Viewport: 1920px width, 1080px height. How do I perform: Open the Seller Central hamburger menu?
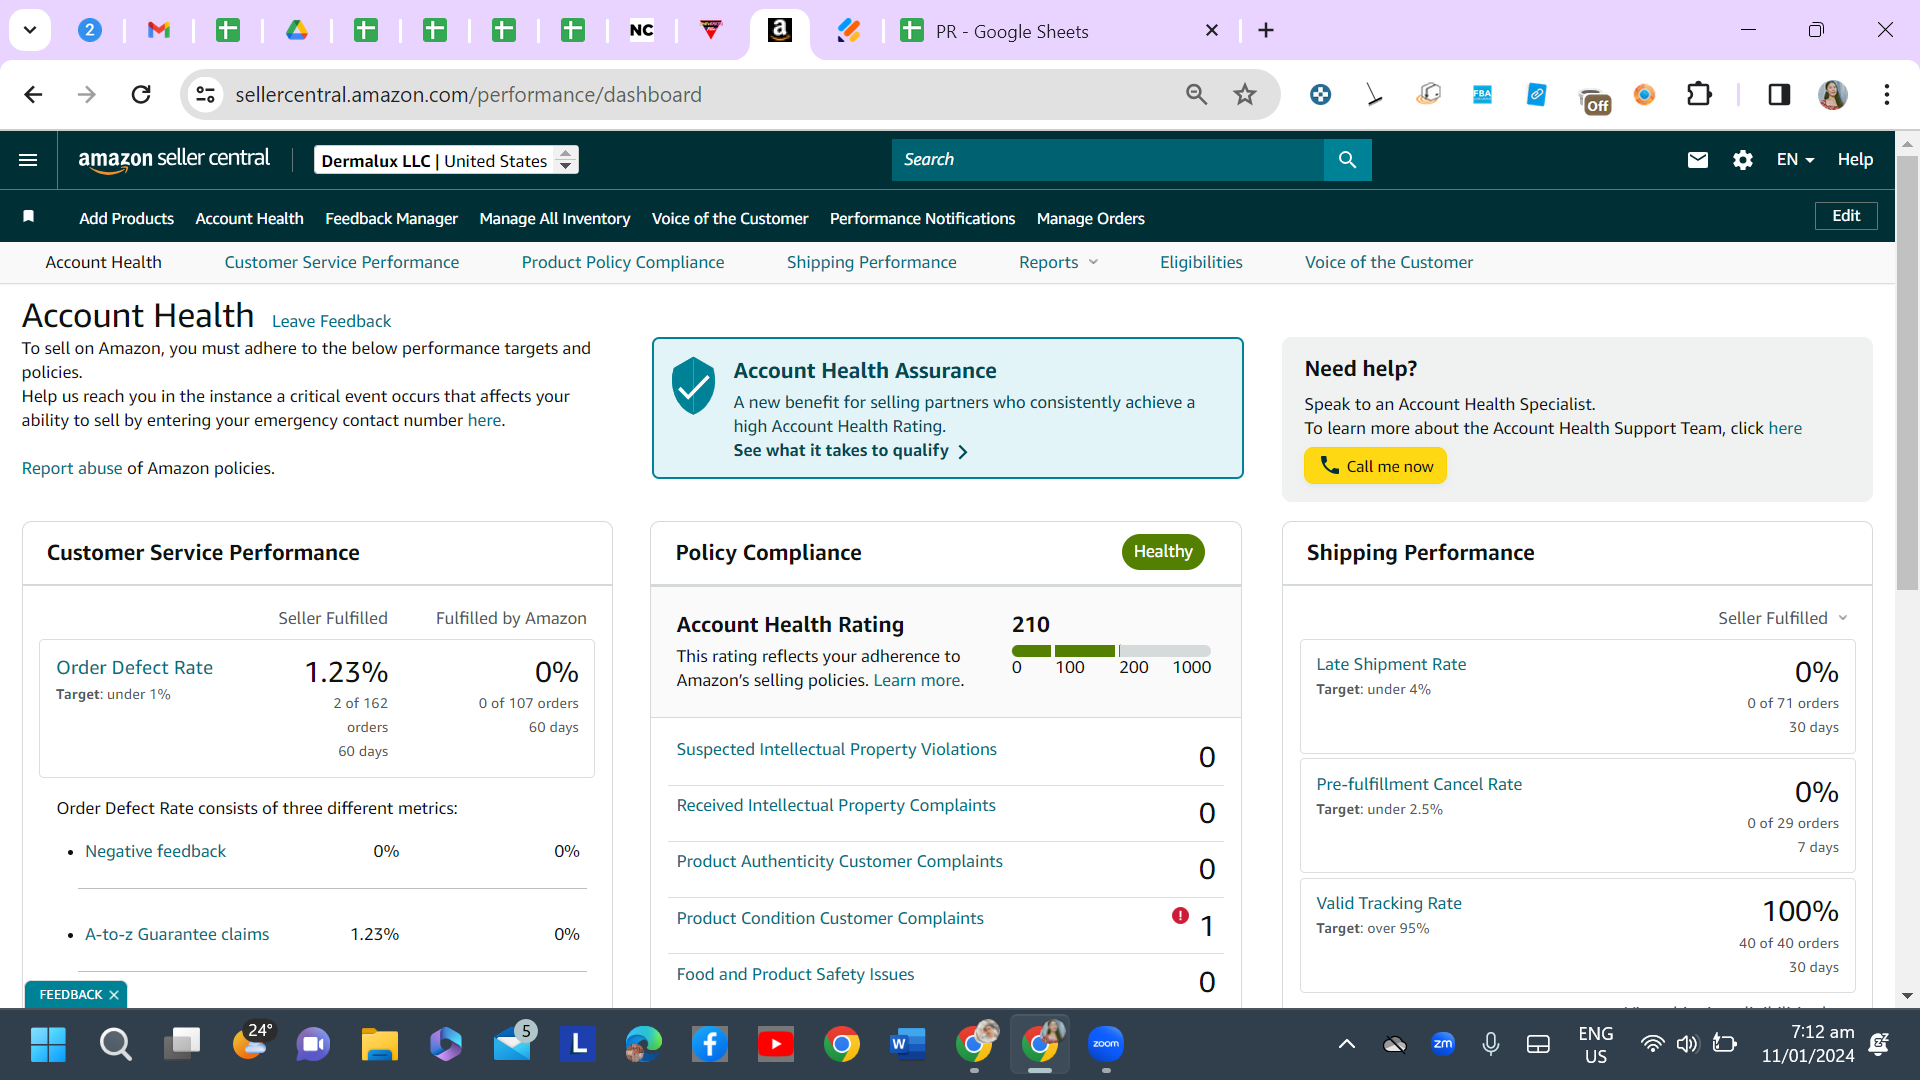[x=28, y=160]
